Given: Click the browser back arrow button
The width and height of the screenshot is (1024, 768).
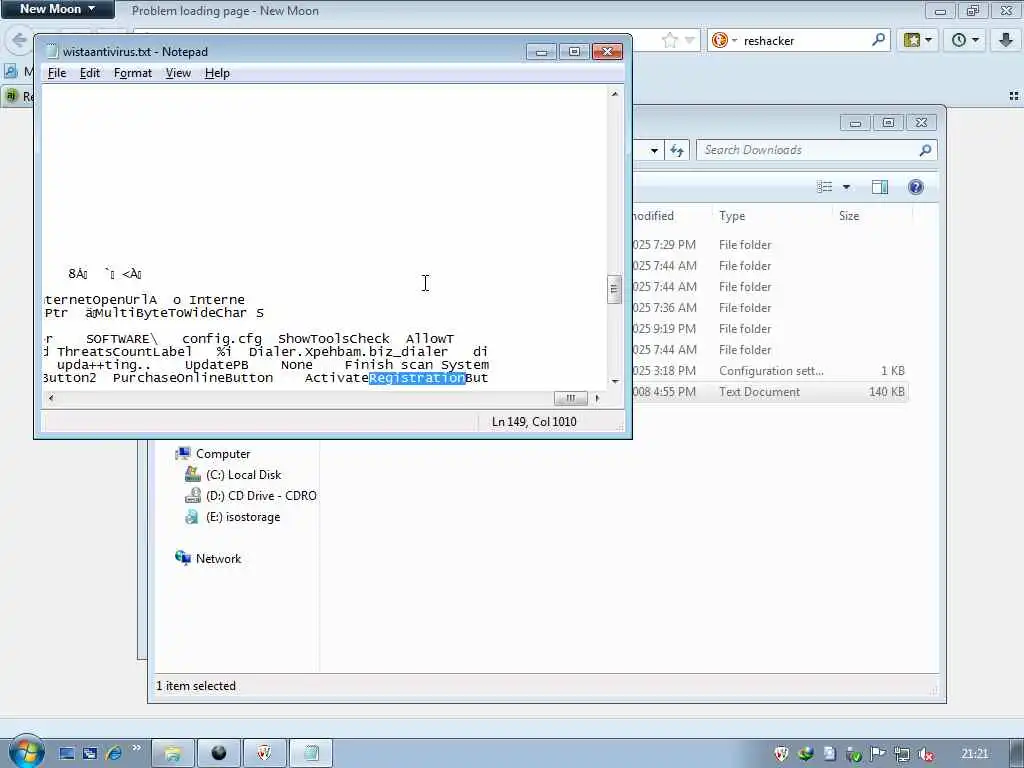Looking at the screenshot, I should [19, 40].
